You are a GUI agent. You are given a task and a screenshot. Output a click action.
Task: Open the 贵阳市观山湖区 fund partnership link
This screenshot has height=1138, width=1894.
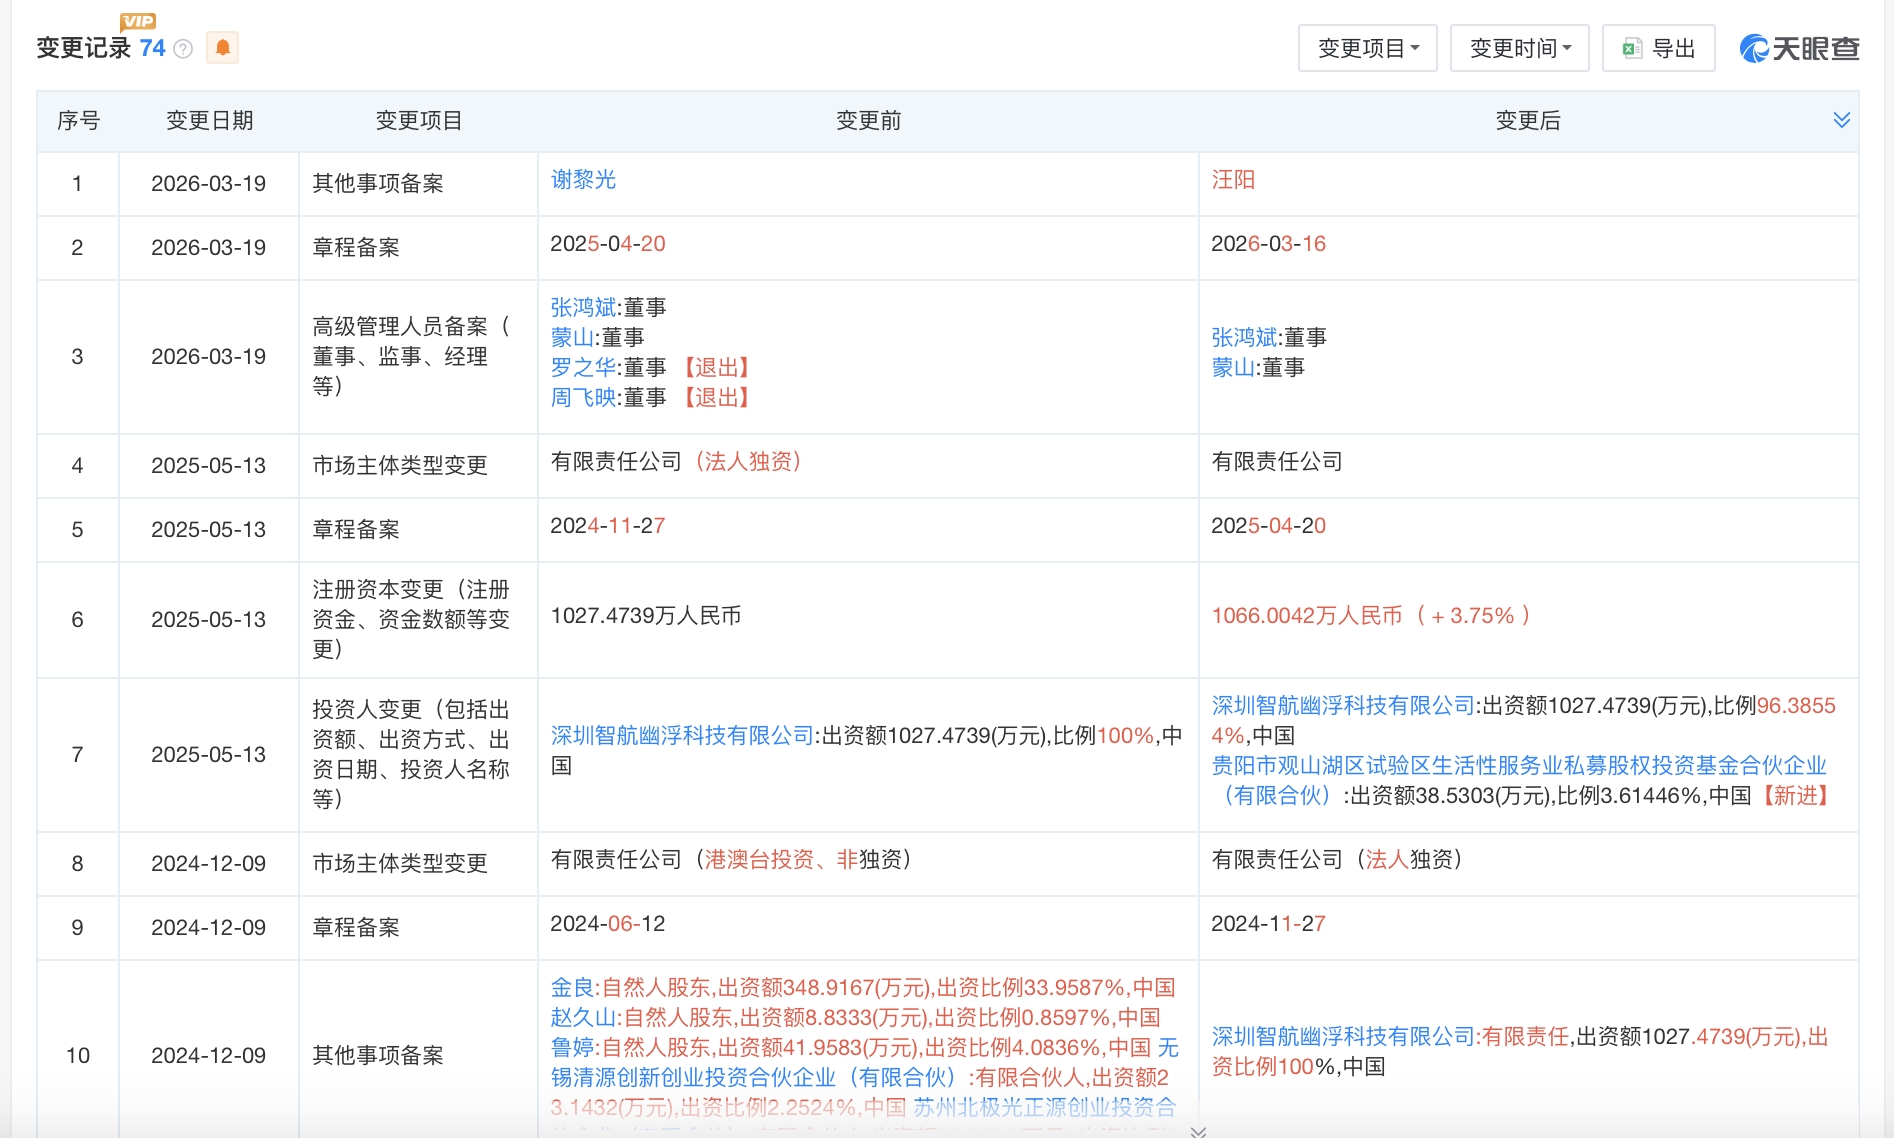1519,781
